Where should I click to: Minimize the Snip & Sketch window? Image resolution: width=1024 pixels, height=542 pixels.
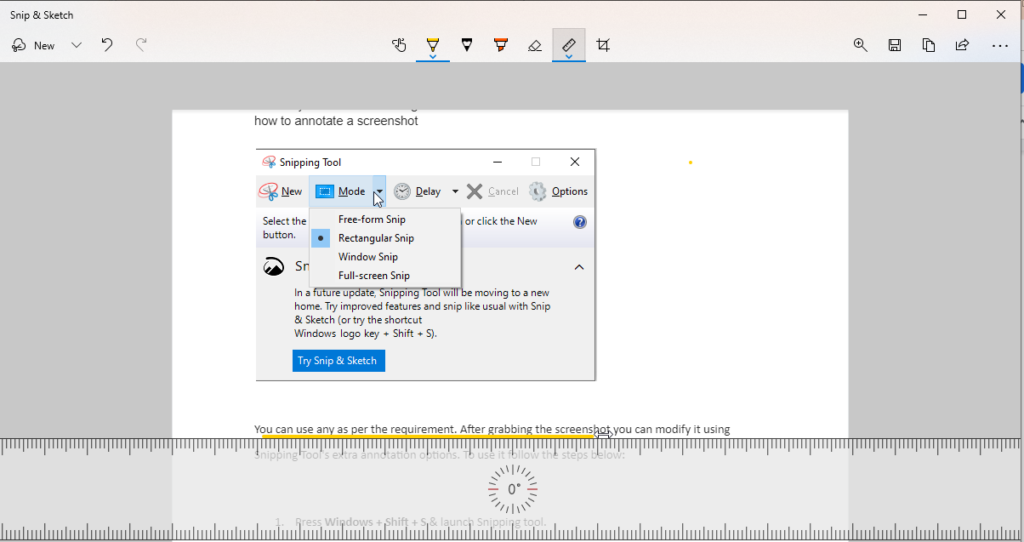pos(923,14)
